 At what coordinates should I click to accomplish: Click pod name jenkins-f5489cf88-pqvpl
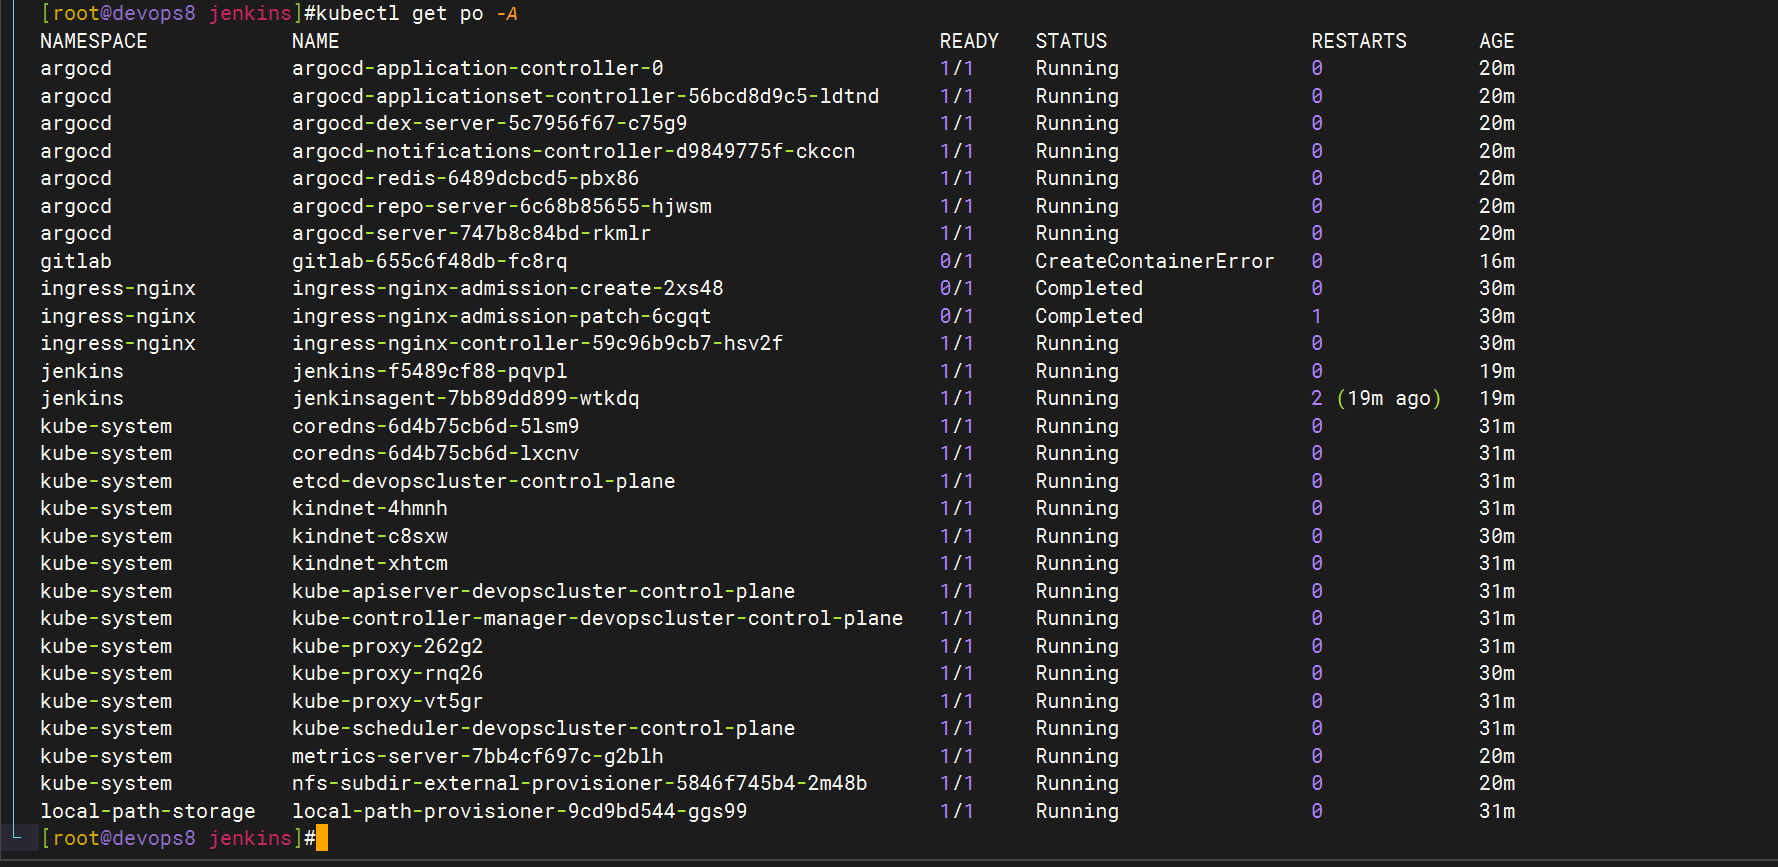pyautogui.click(x=430, y=371)
